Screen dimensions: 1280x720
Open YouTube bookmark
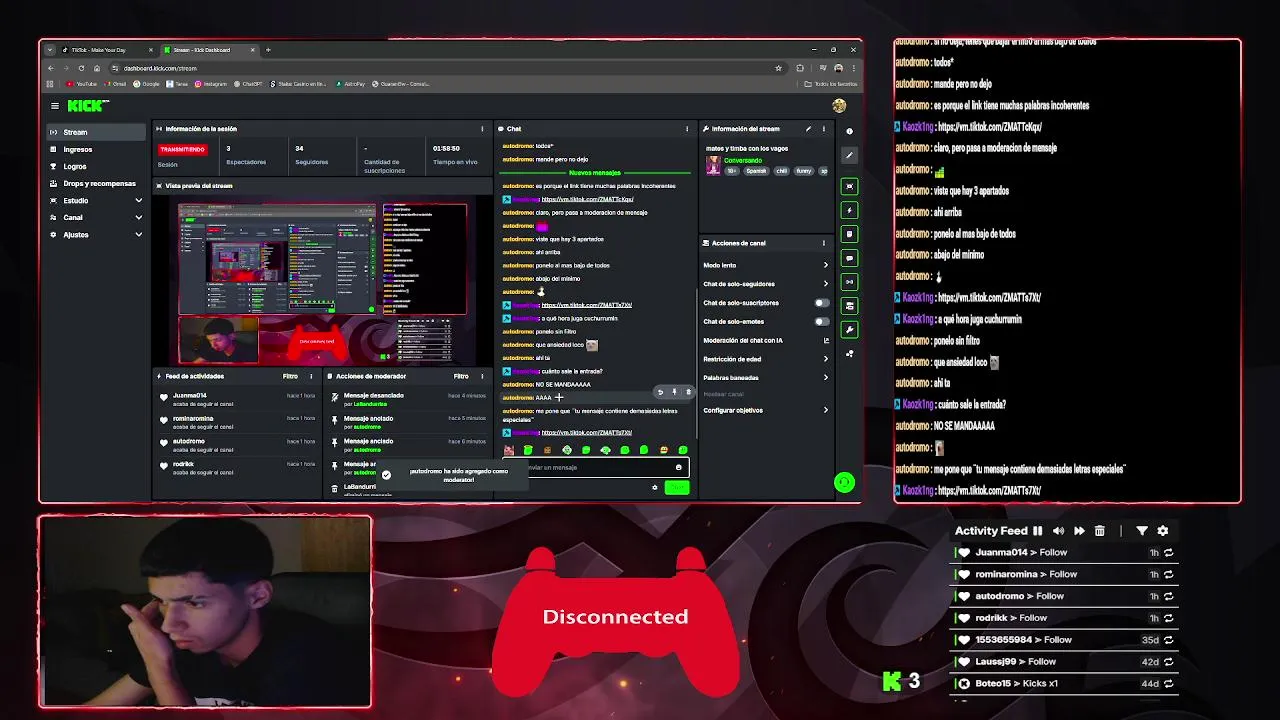click(x=82, y=84)
